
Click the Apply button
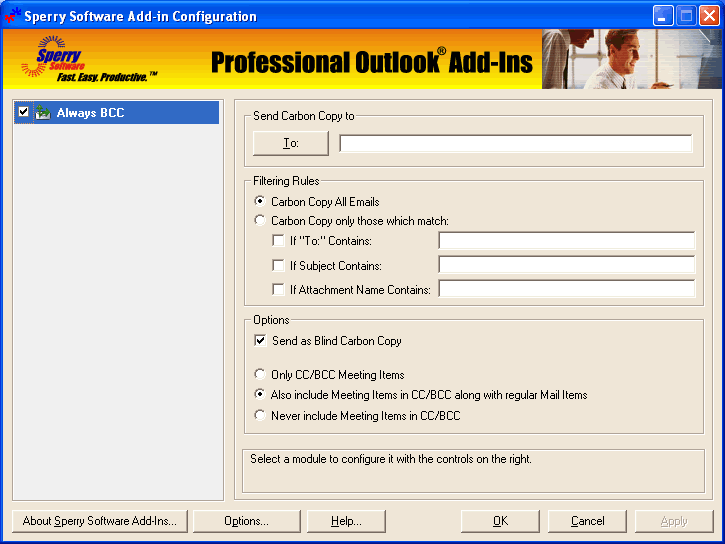(x=674, y=521)
